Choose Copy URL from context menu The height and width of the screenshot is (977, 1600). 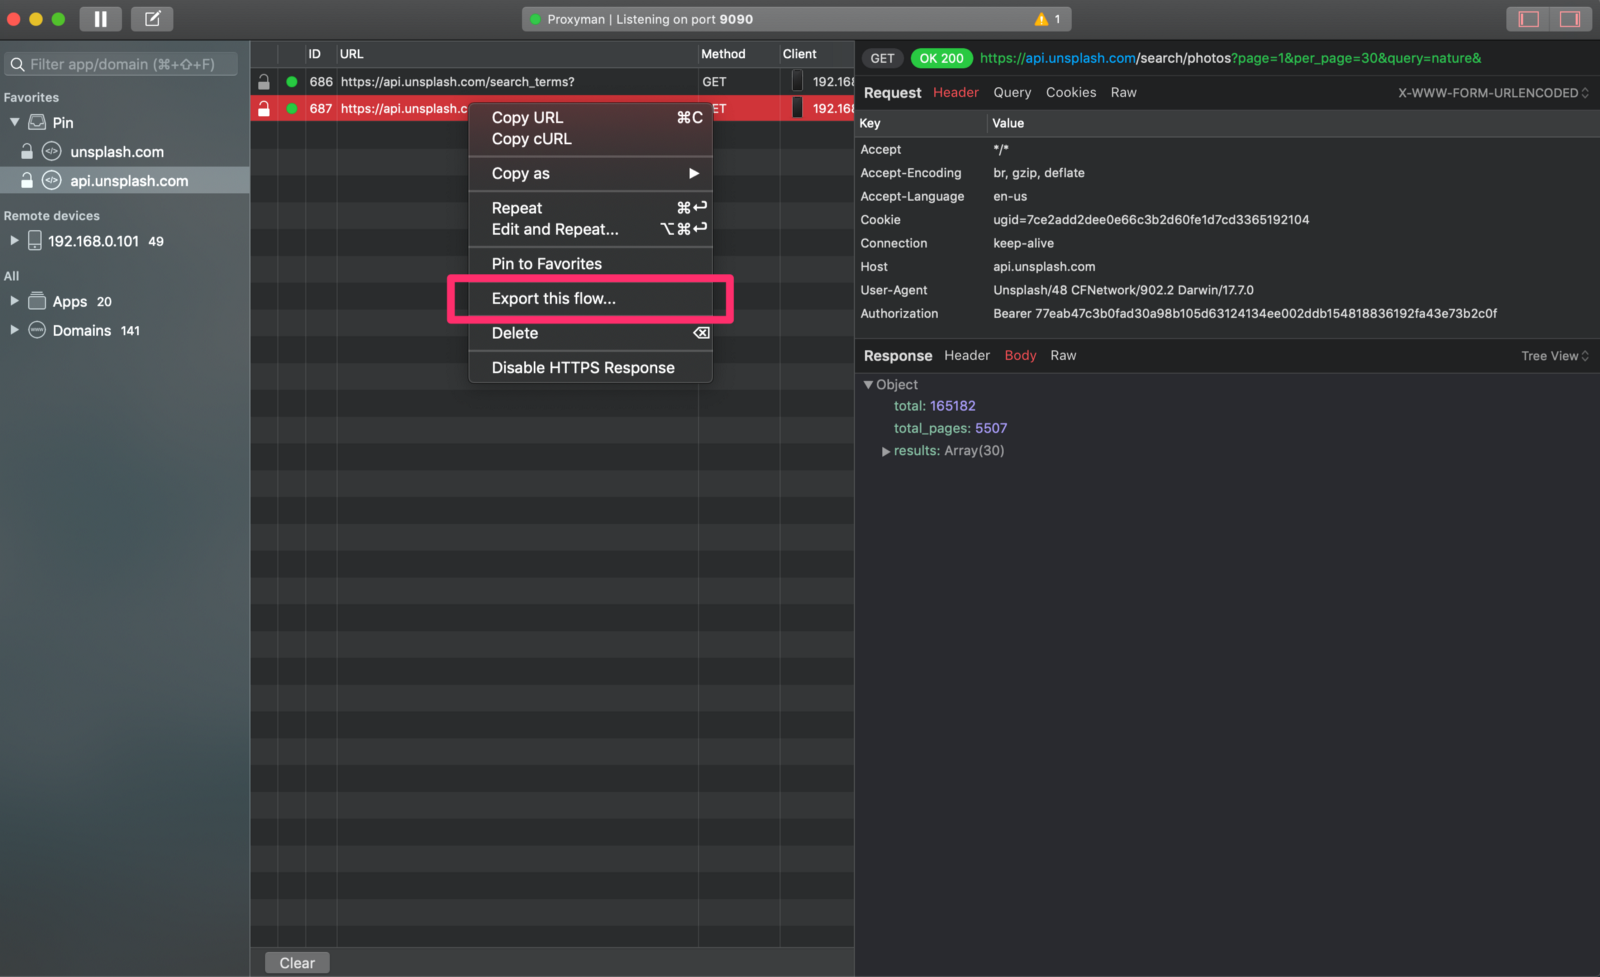tap(591, 117)
